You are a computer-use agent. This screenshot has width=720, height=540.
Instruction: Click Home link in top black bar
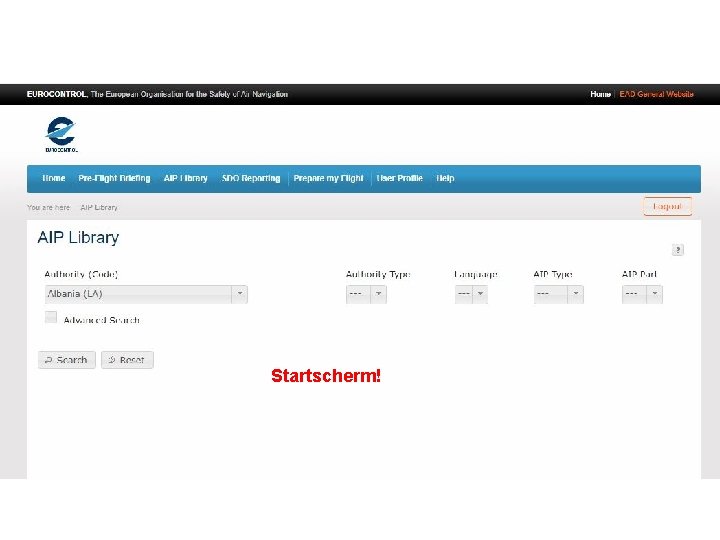click(x=600, y=94)
